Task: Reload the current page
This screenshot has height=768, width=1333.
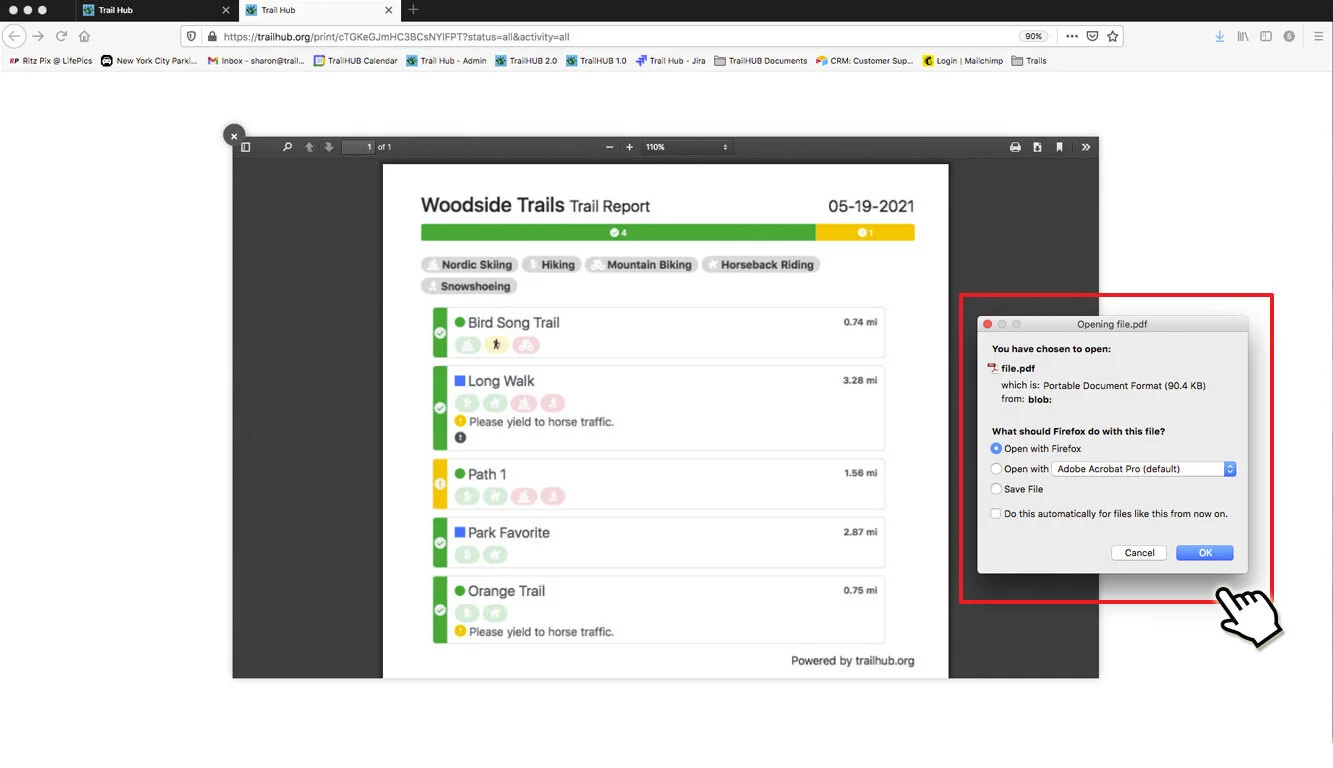Action: point(61,36)
